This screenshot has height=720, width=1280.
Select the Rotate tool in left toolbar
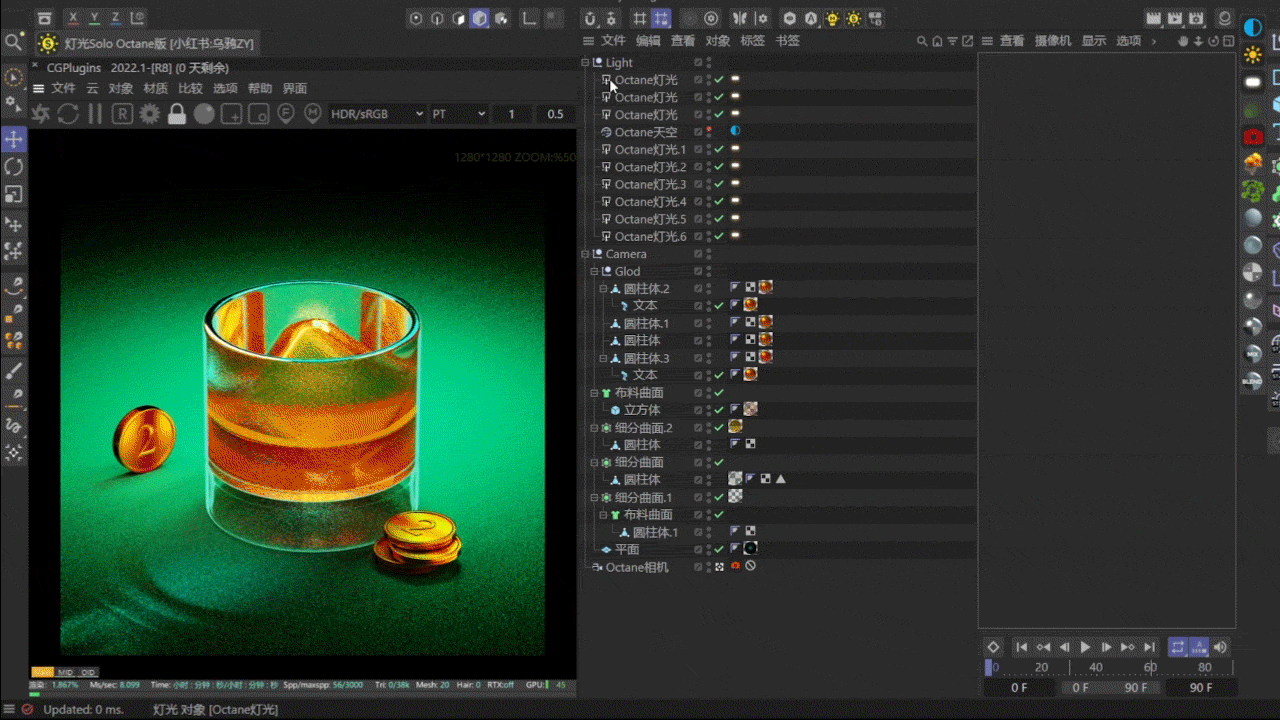(14, 167)
